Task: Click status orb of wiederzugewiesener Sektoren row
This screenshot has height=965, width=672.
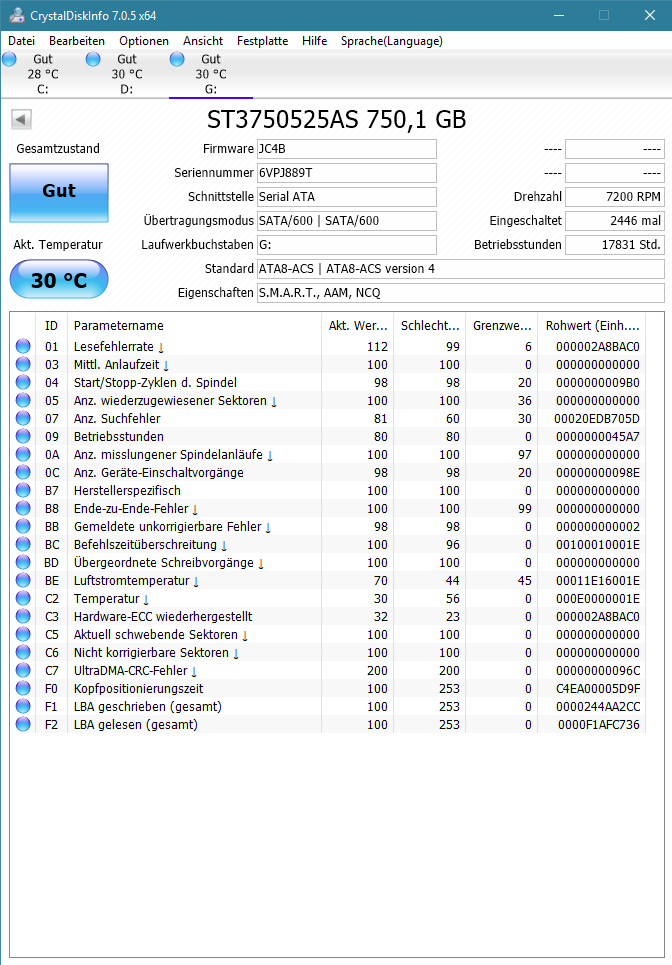Action: click(23, 401)
